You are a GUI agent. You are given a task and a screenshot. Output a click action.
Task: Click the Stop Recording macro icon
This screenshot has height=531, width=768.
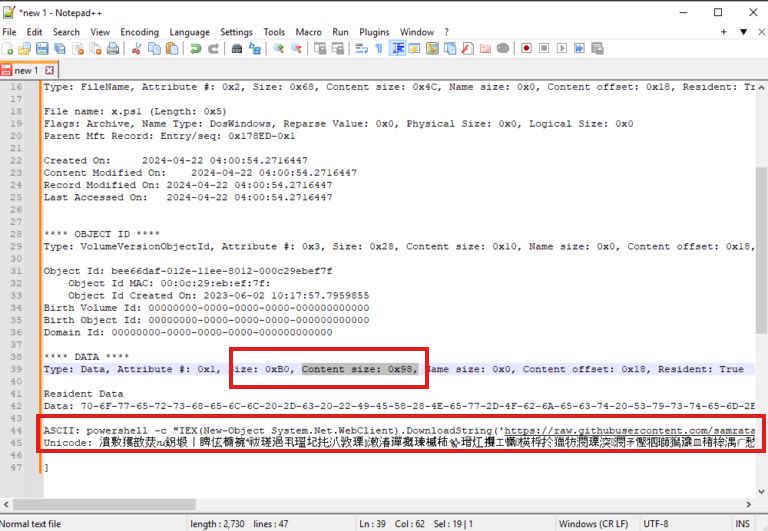[x=544, y=48]
